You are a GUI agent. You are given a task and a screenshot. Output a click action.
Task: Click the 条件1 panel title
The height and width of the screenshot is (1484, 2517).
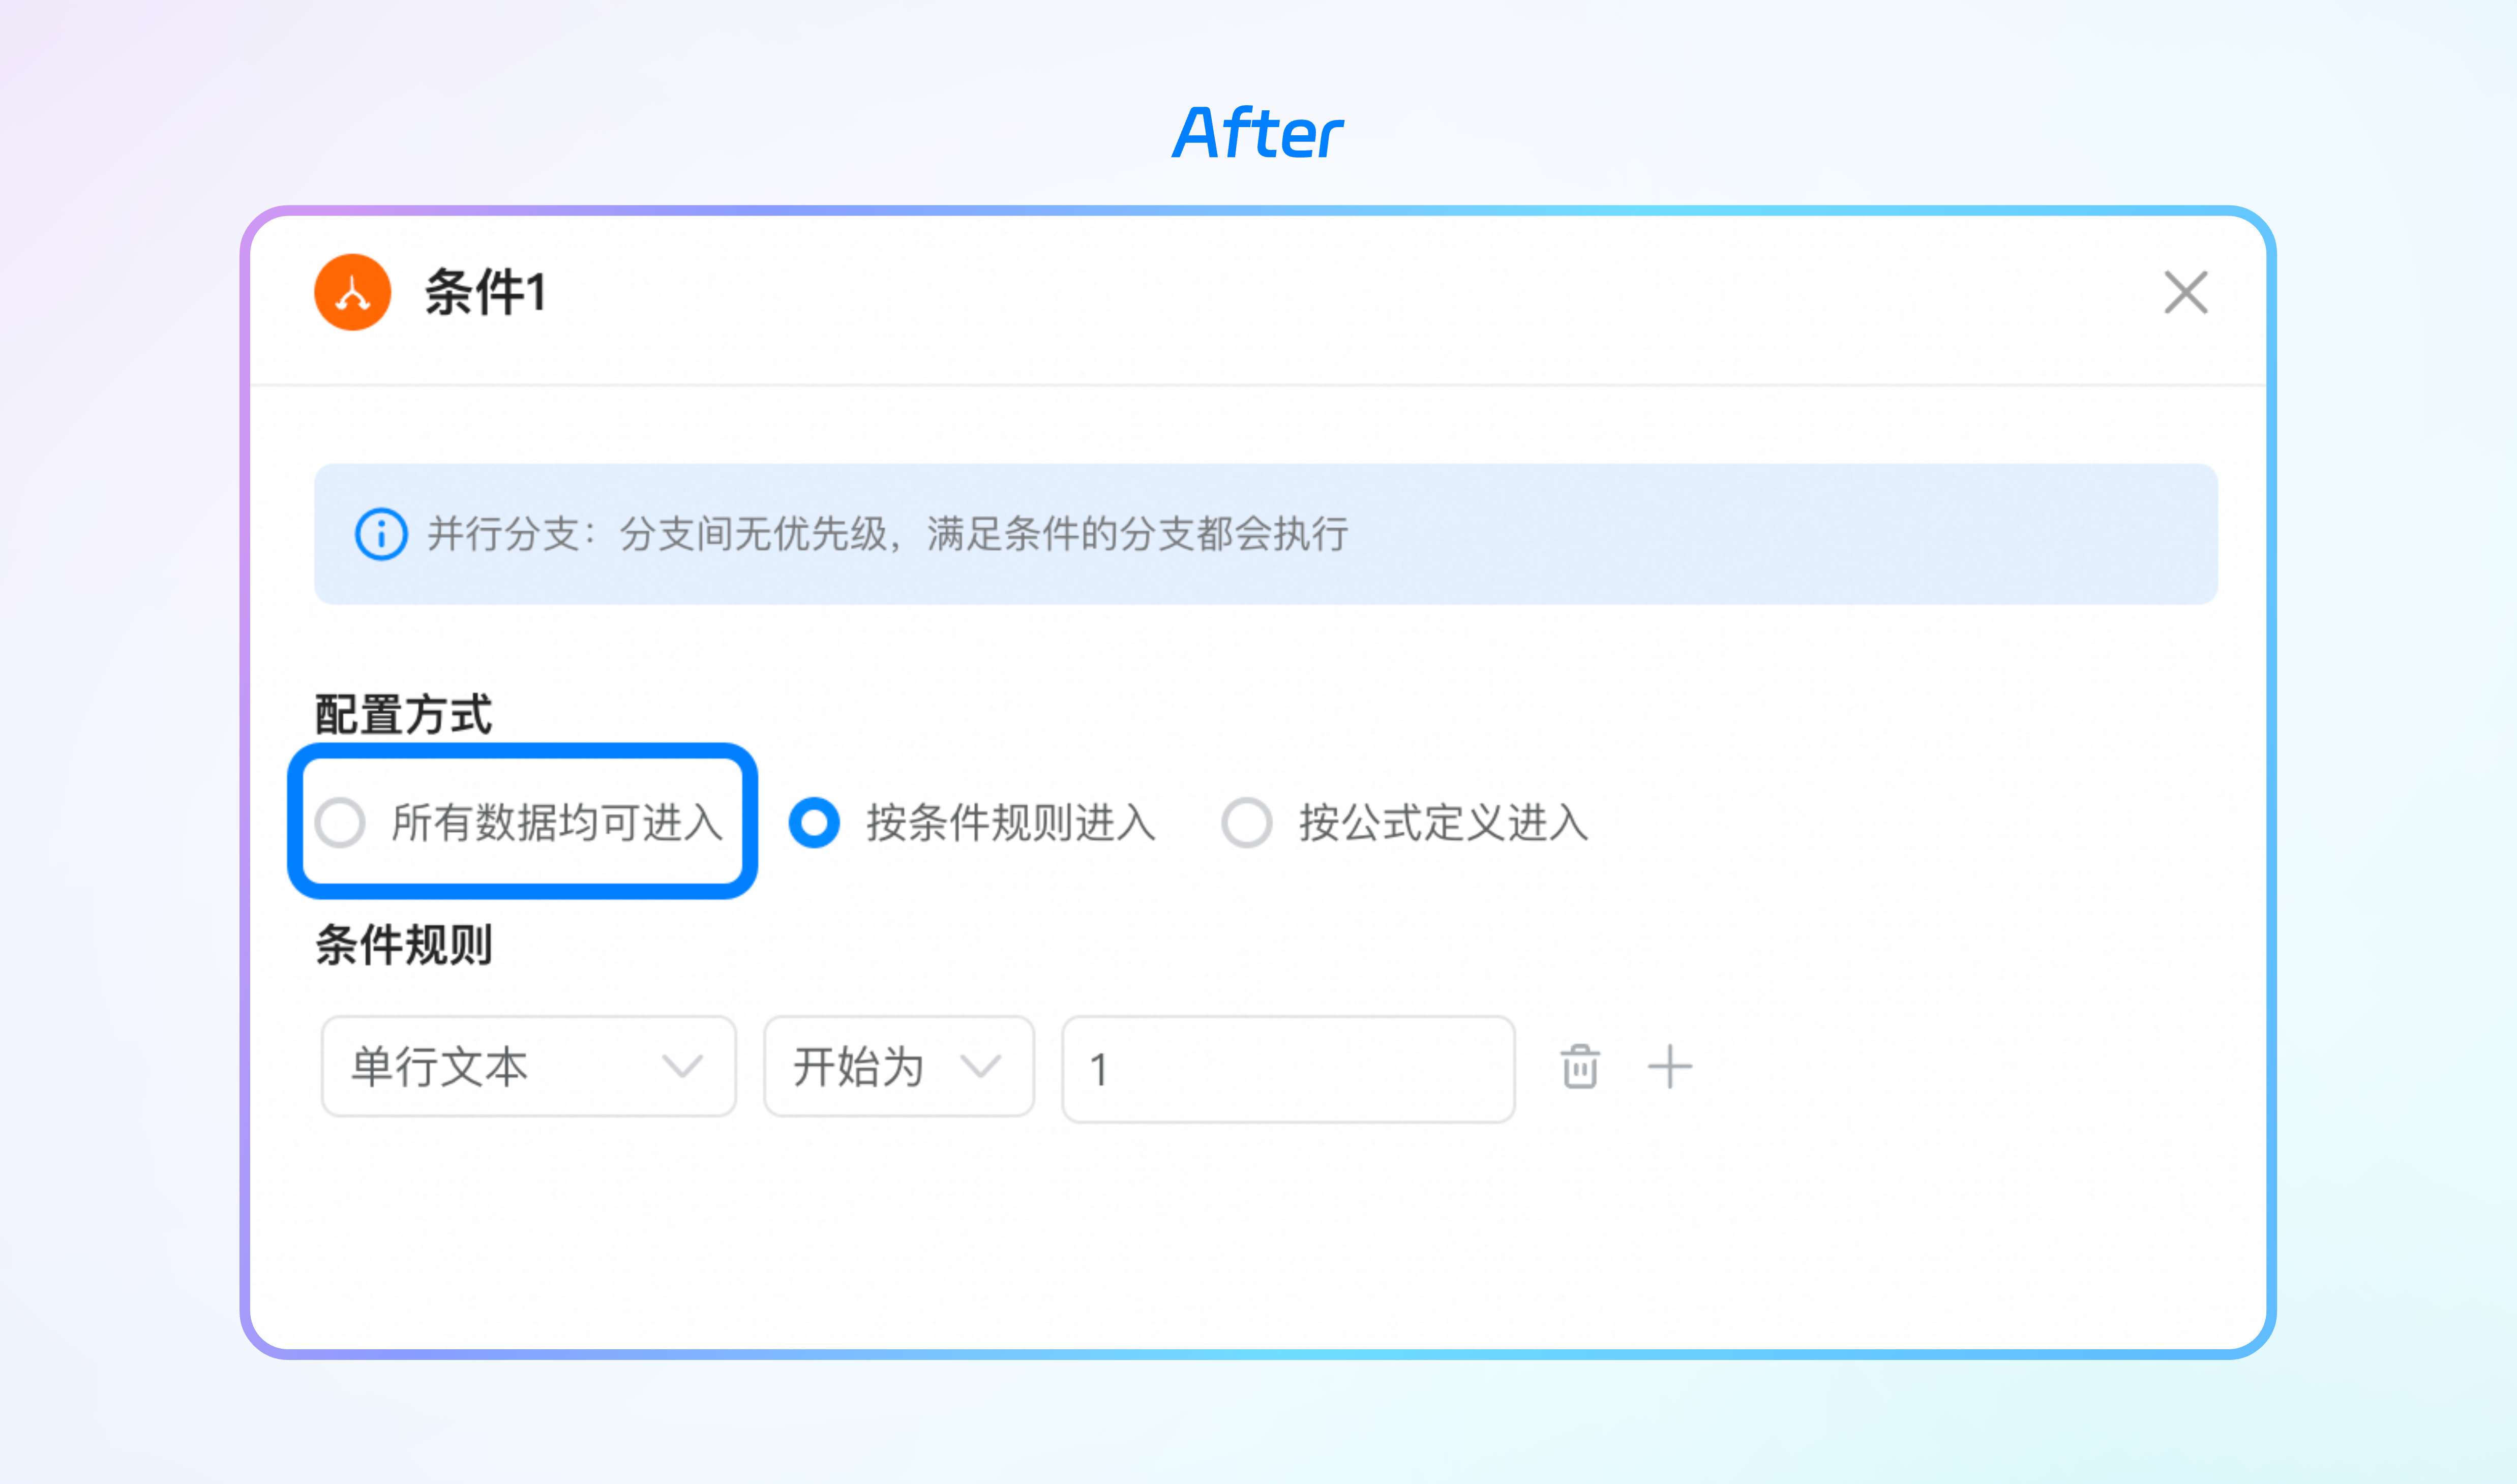coord(486,293)
